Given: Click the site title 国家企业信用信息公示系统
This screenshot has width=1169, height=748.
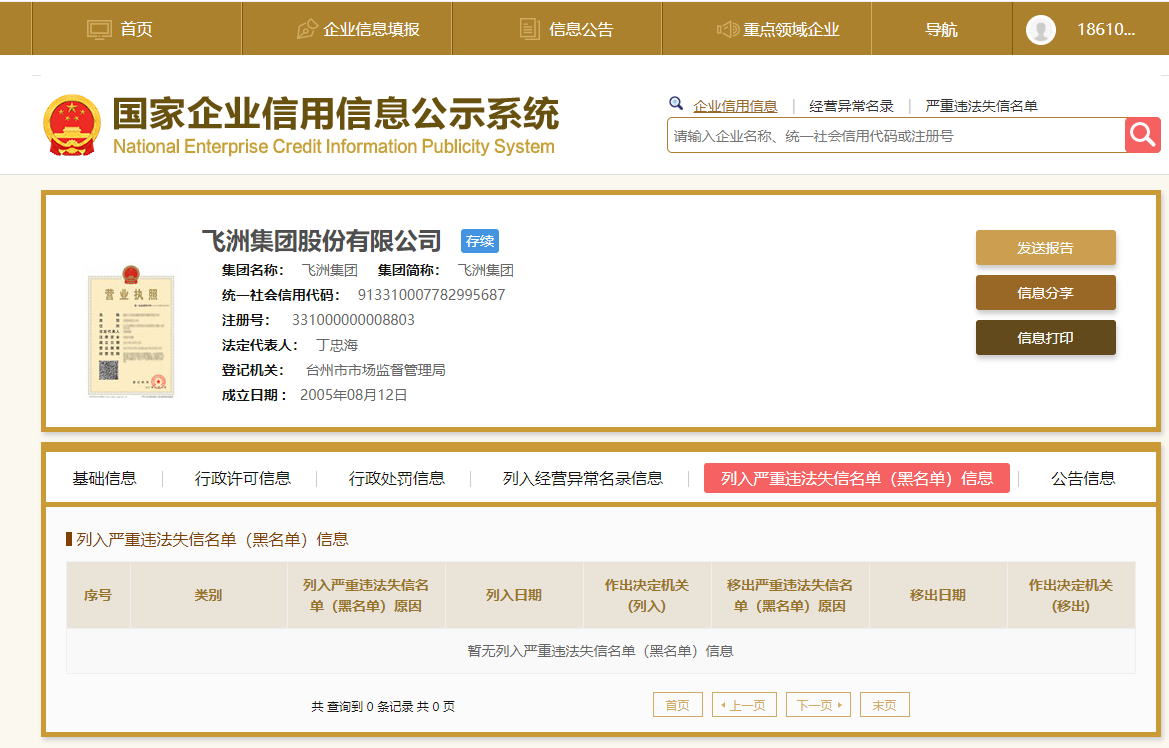Looking at the screenshot, I should tap(335, 113).
